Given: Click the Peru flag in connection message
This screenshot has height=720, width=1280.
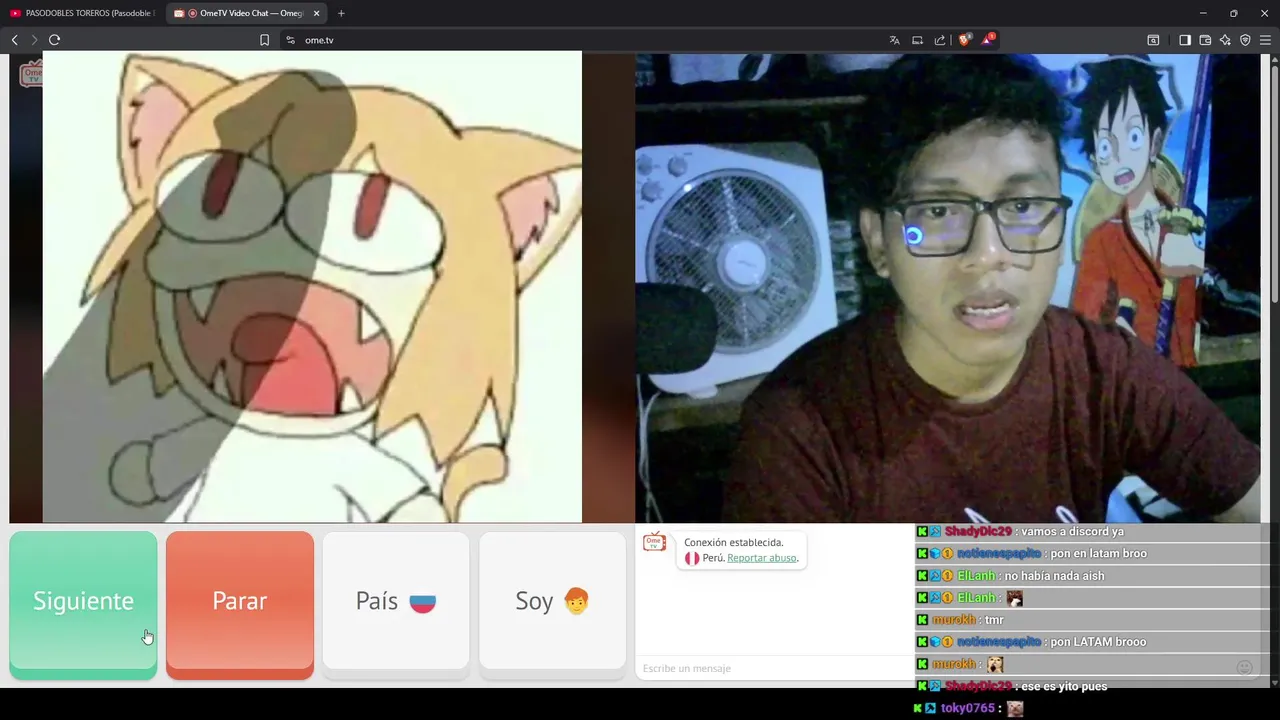Looking at the screenshot, I should coord(692,558).
